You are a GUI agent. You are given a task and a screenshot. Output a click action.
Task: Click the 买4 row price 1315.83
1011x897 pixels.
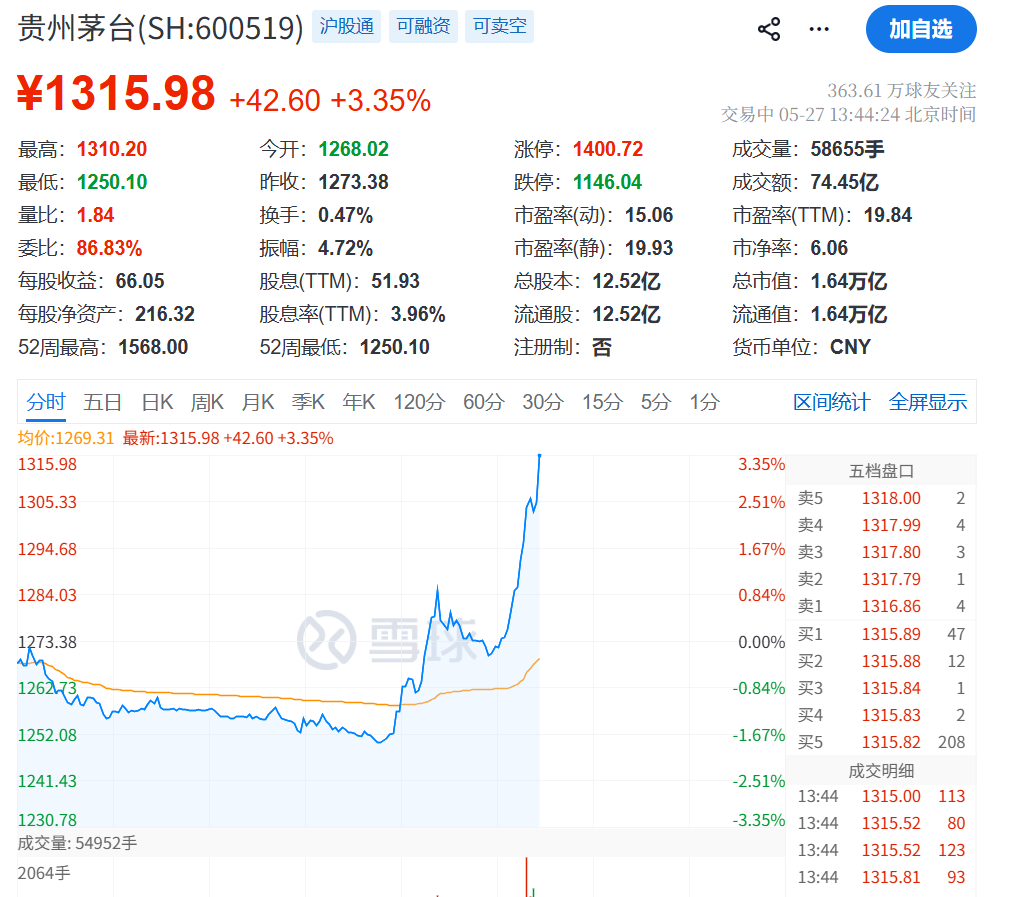pyautogui.click(x=891, y=716)
